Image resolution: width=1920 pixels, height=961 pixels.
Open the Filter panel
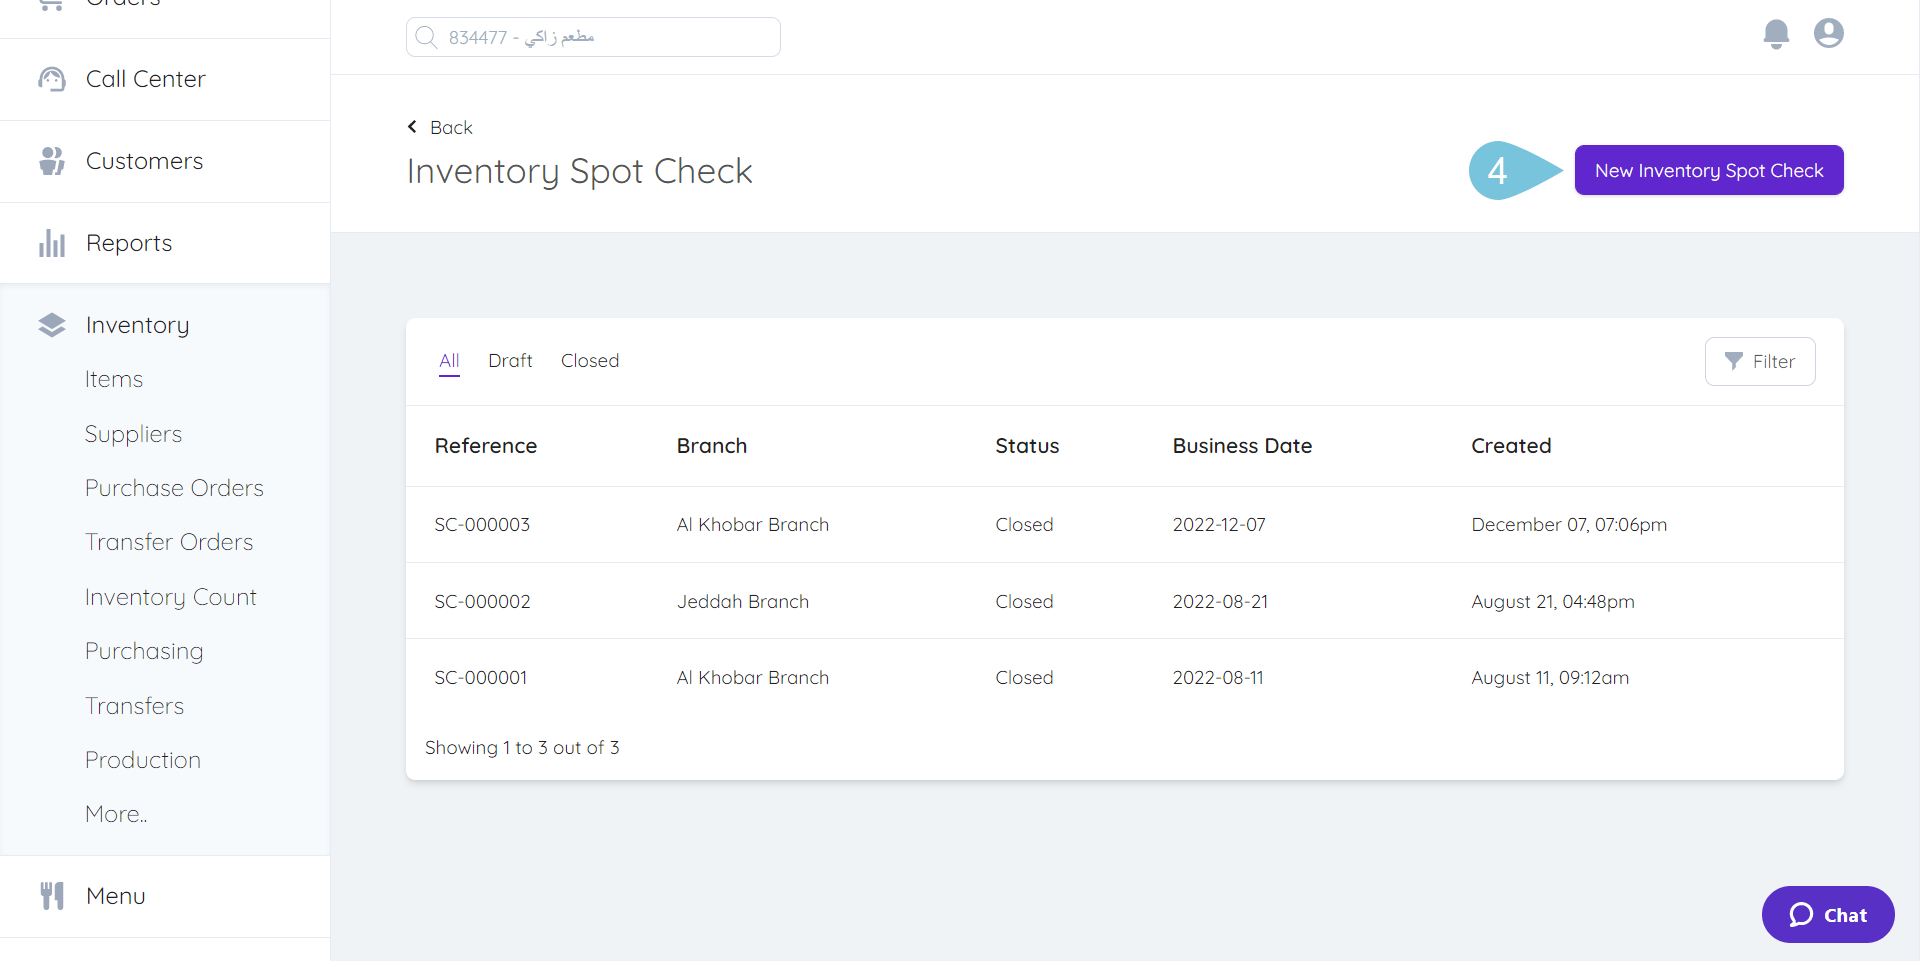pos(1760,361)
